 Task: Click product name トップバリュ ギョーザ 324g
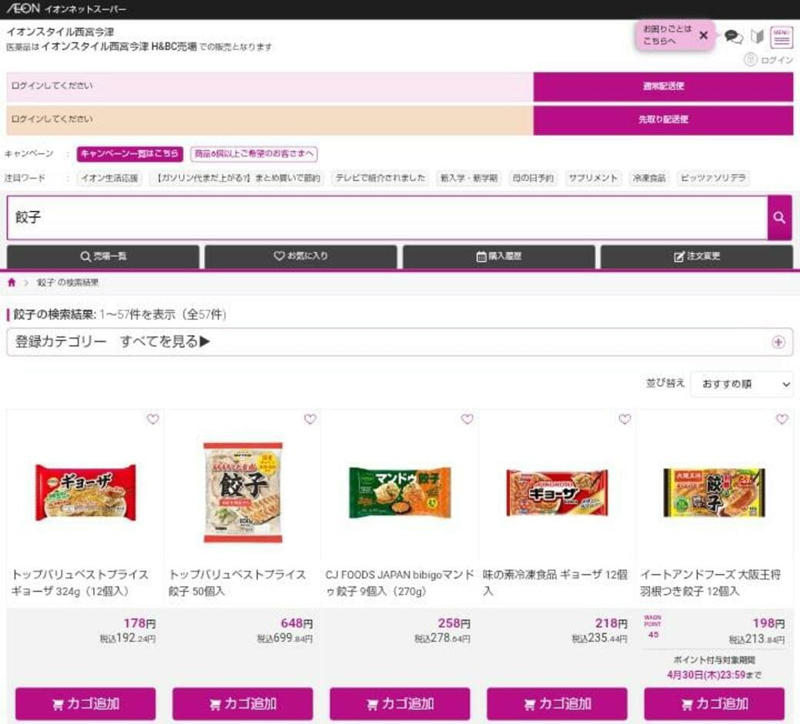point(81,583)
